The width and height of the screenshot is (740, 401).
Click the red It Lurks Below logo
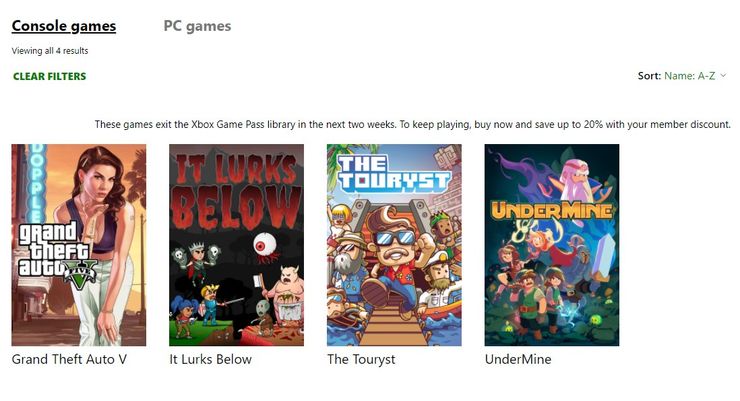click(237, 190)
